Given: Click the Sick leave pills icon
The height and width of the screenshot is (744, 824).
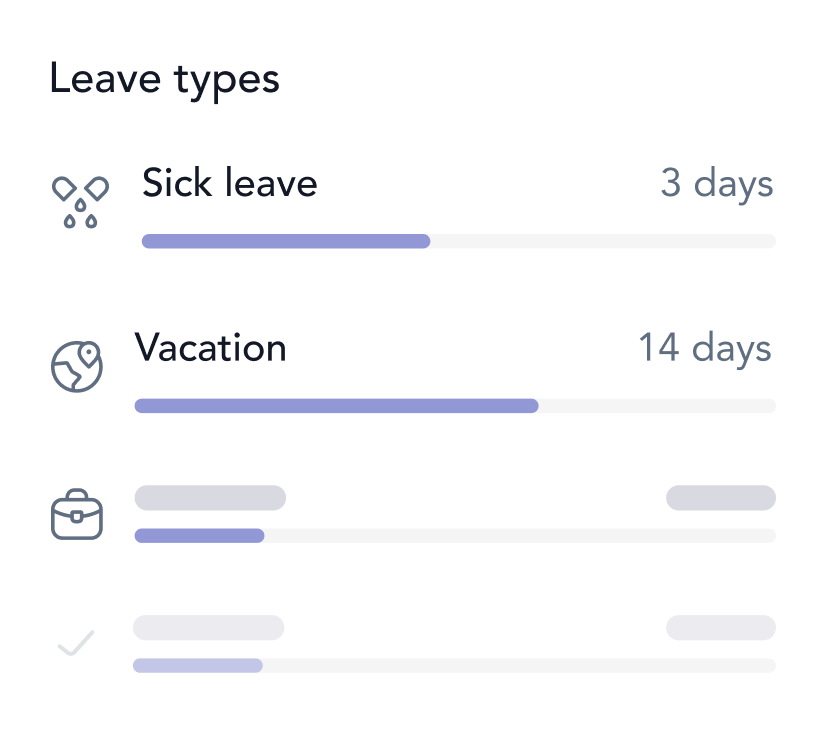Looking at the screenshot, I should coord(80,202).
